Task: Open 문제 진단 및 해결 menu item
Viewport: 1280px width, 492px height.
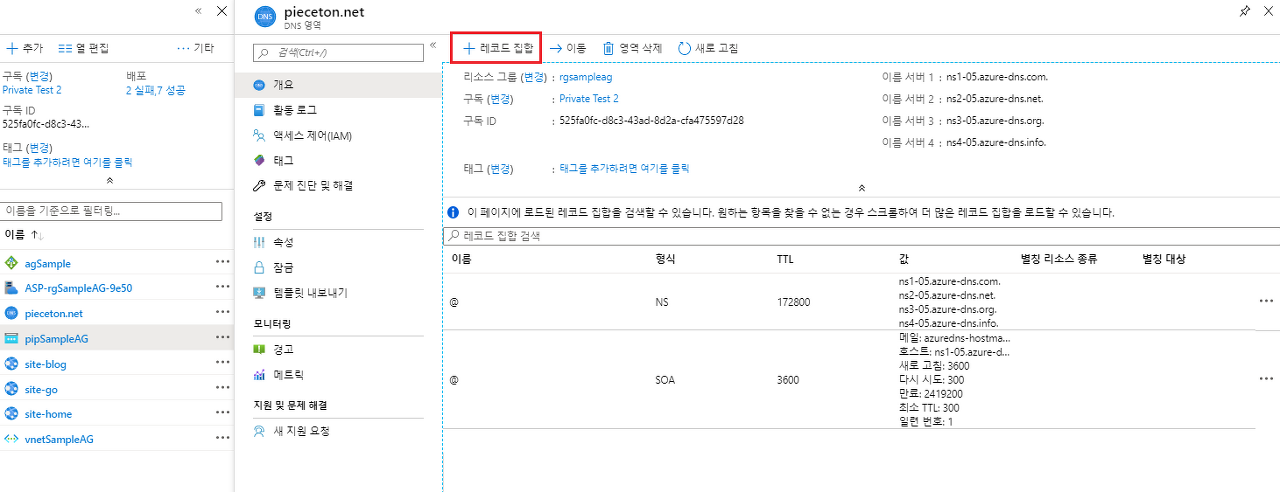Action: pyautogui.click(x=340, y=185)
